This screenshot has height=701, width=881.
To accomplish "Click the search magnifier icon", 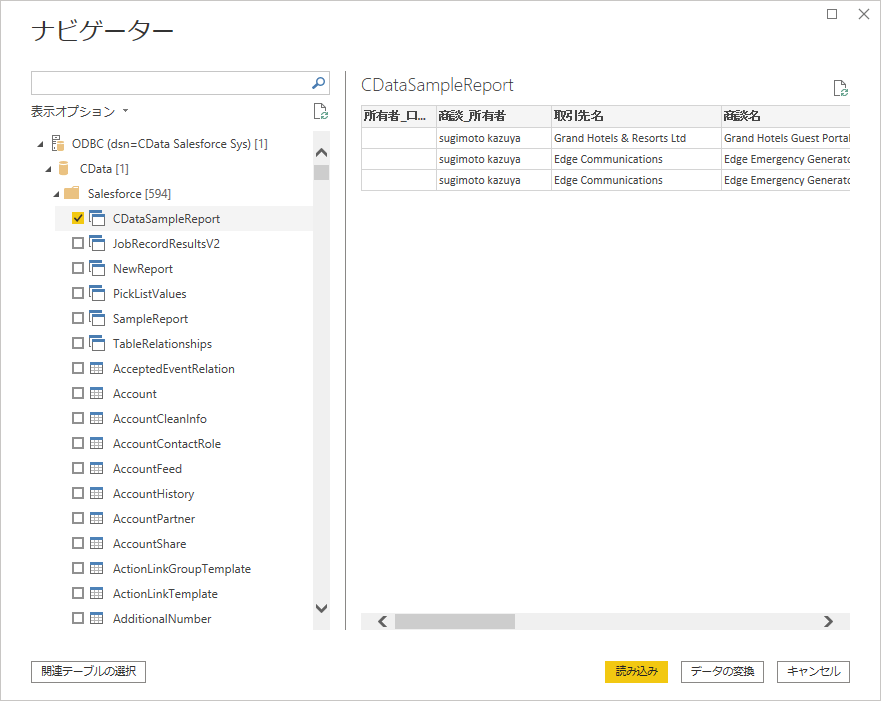I will pos(319,83).
